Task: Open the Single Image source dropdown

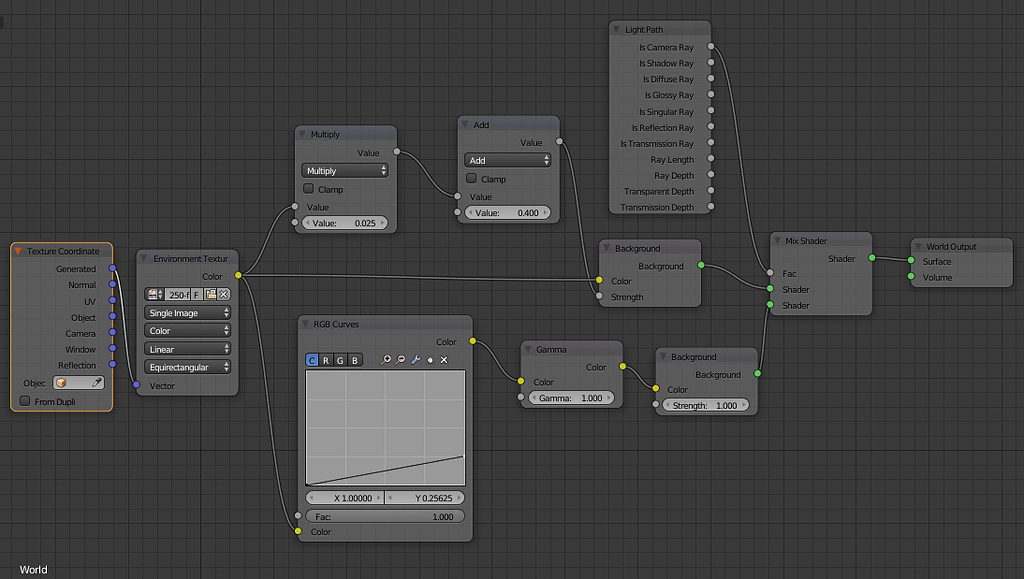Action: click(187, 313)
